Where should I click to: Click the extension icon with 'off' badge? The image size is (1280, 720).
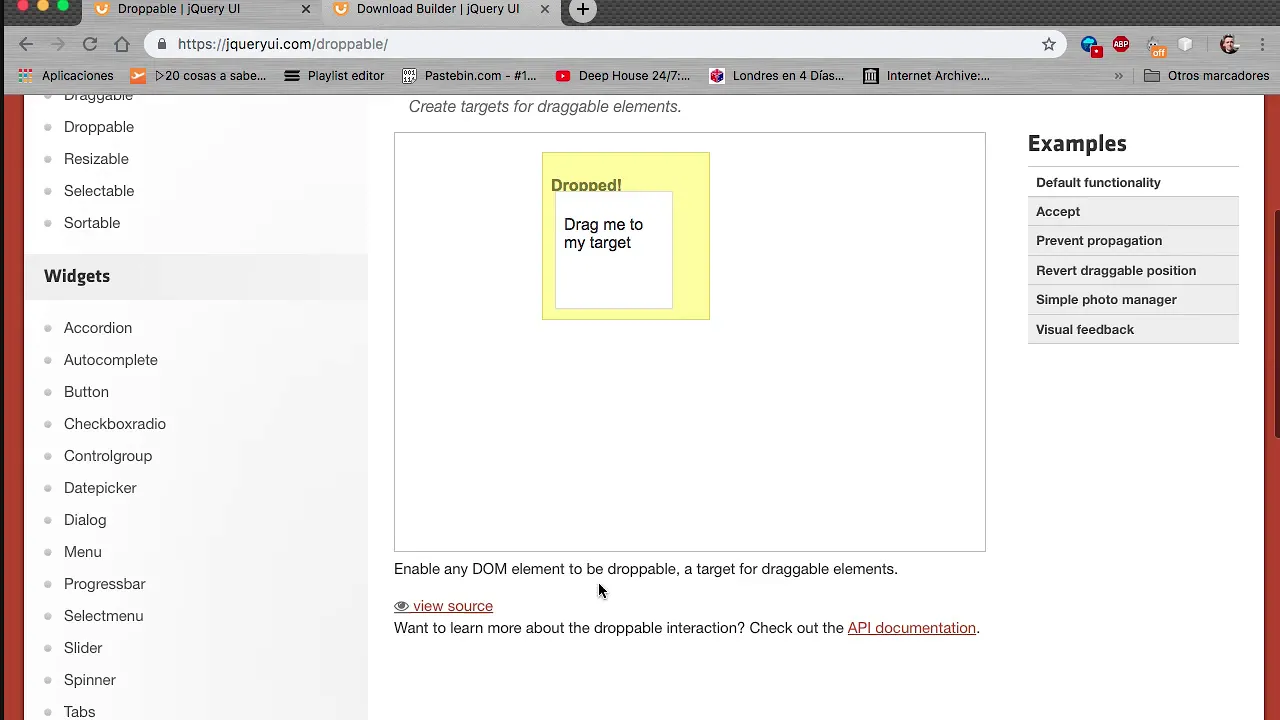(1155, 46)
